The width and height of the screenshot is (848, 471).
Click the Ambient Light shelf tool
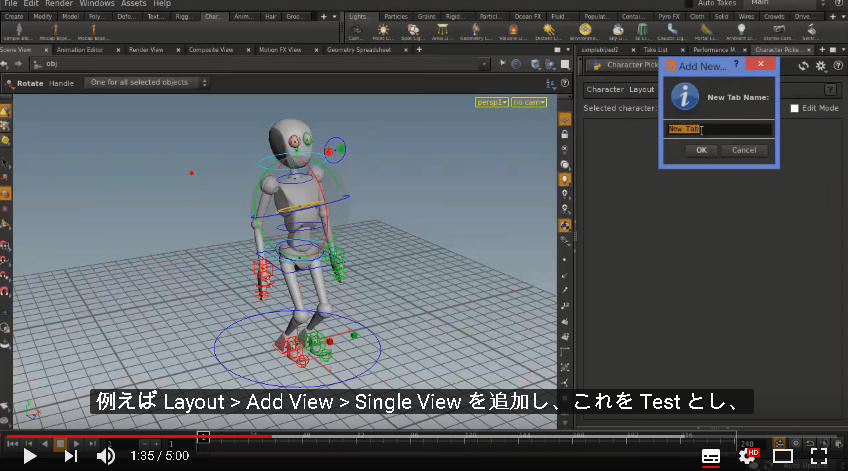pyautogui.click(x=741, y=32)
